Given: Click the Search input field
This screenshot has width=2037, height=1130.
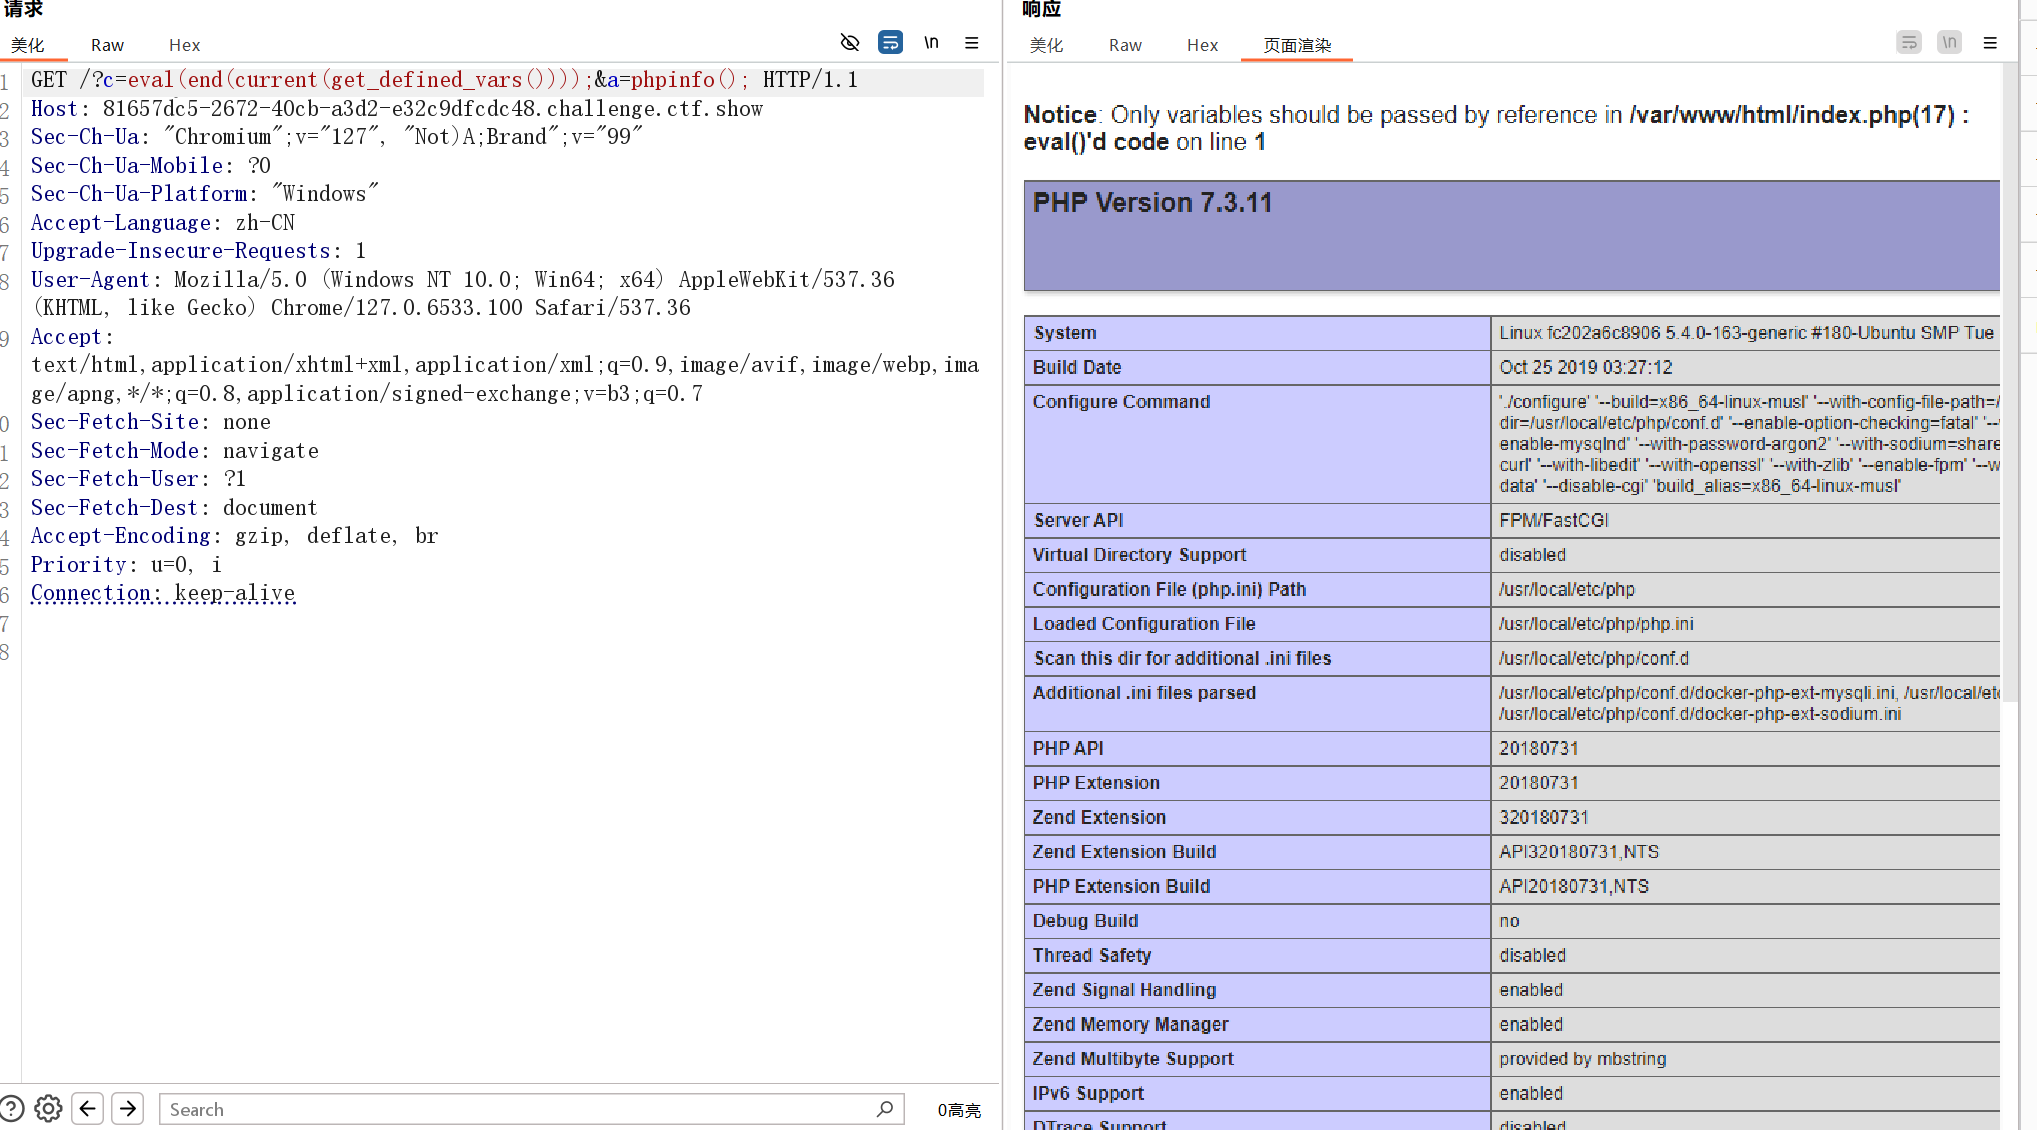Looking at the screenshot, I should pyautogui.click(x=515, y=1109).
